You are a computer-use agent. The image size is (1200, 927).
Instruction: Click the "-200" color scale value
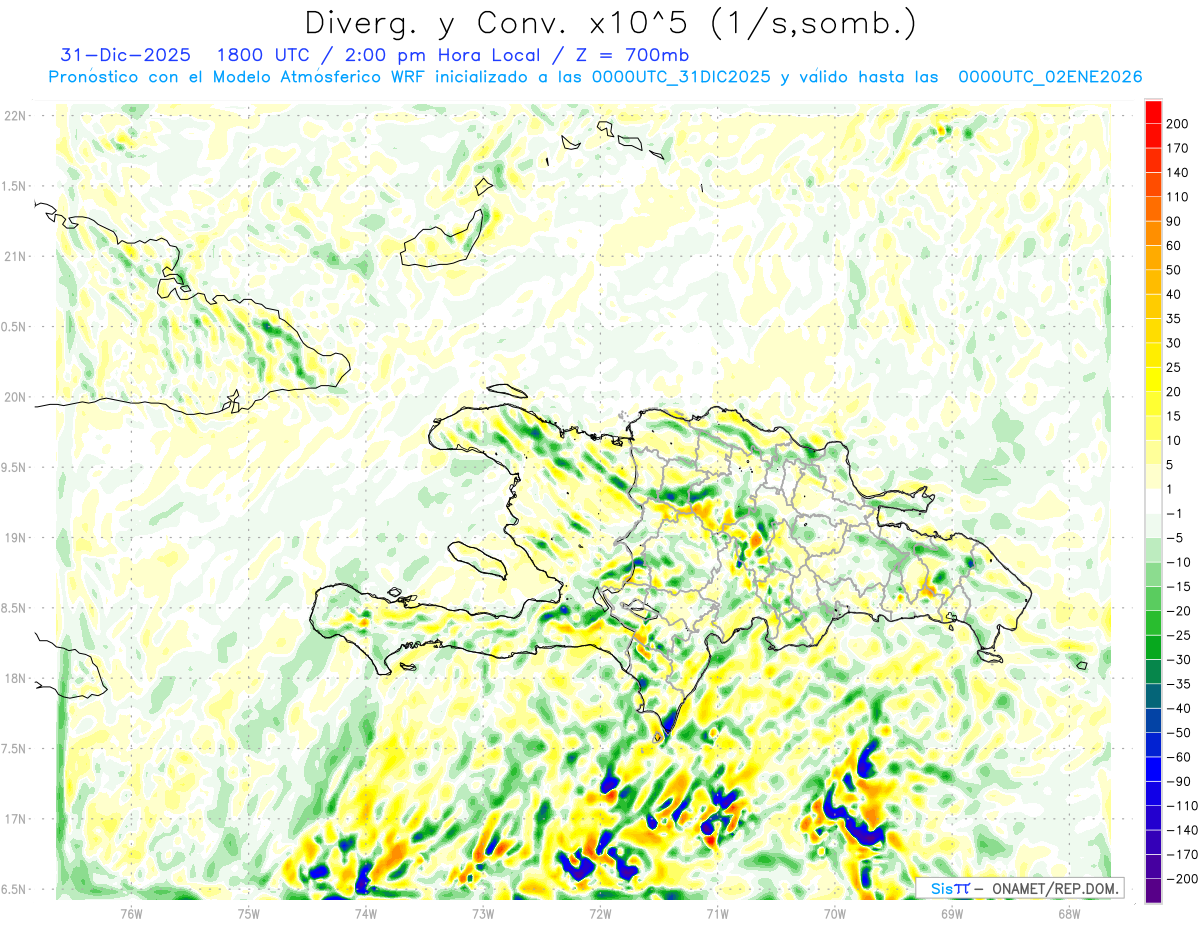1180,879
